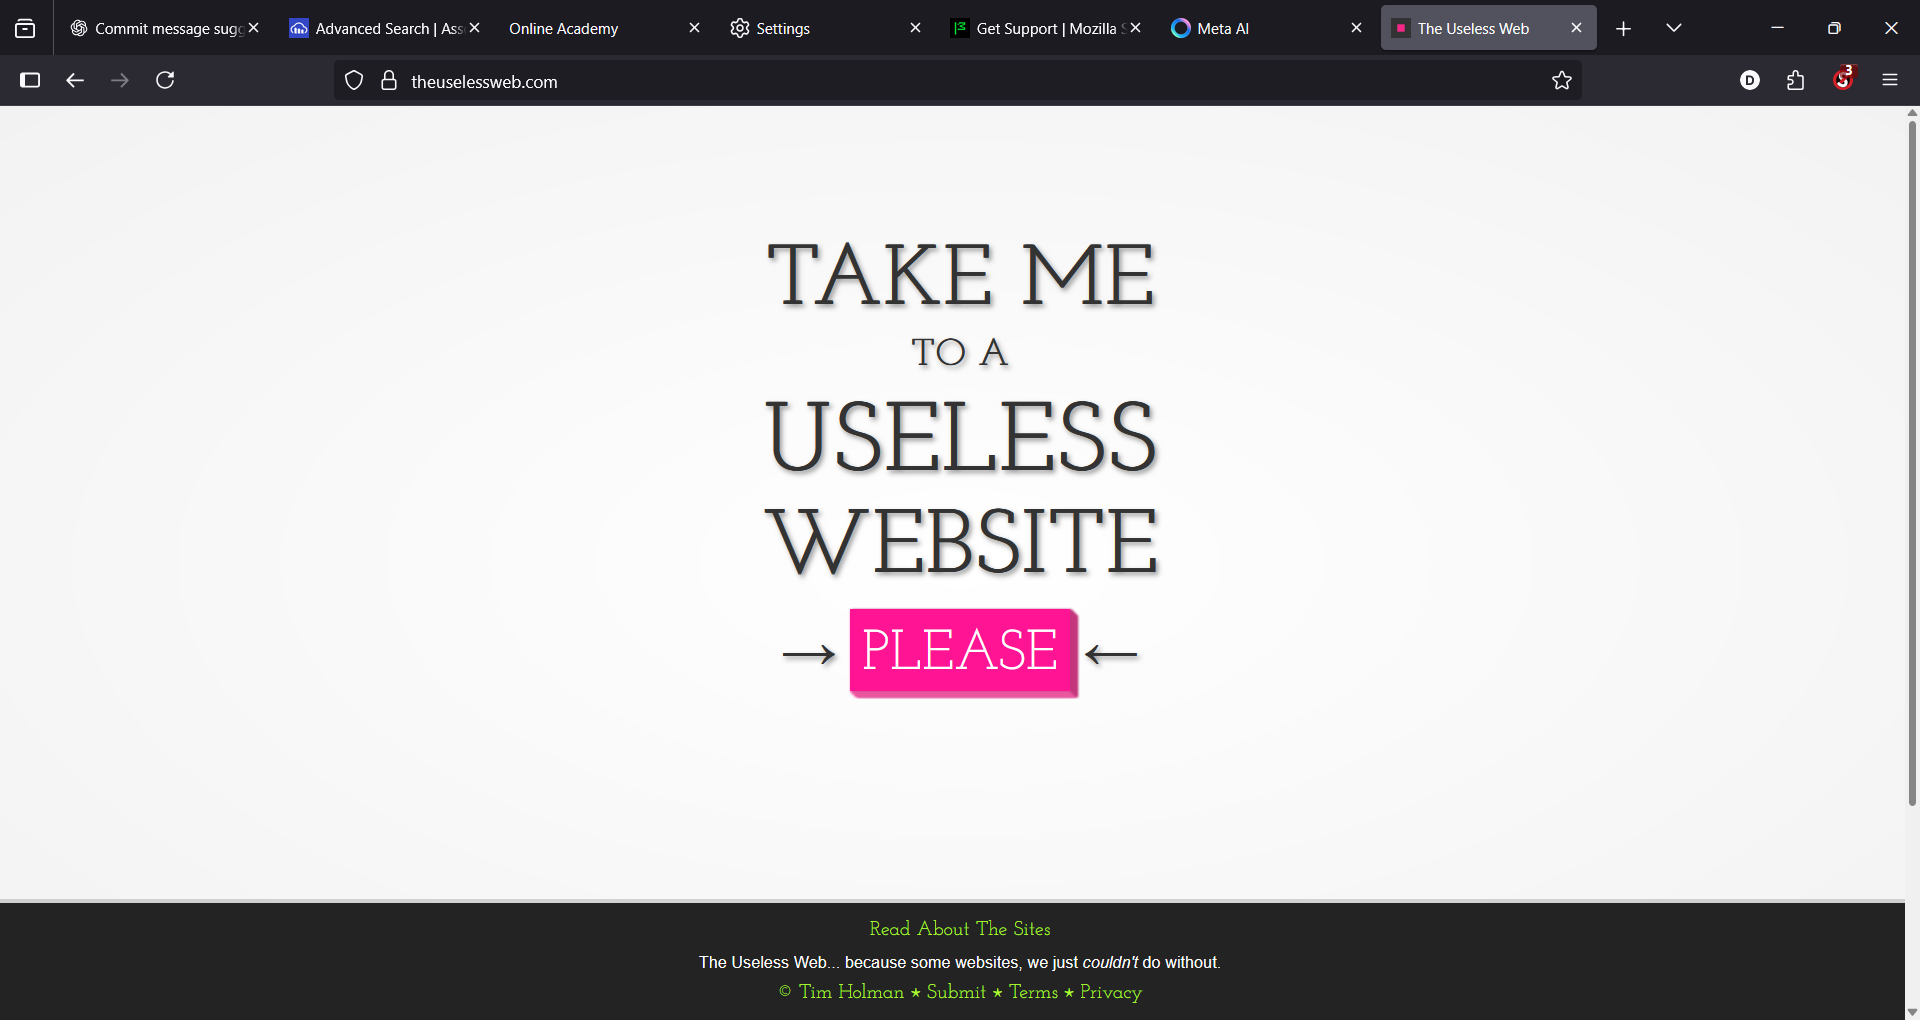Close the Meta AI tab
This screenshot has height=1020, width=1920.
[x=1356, y=28]
